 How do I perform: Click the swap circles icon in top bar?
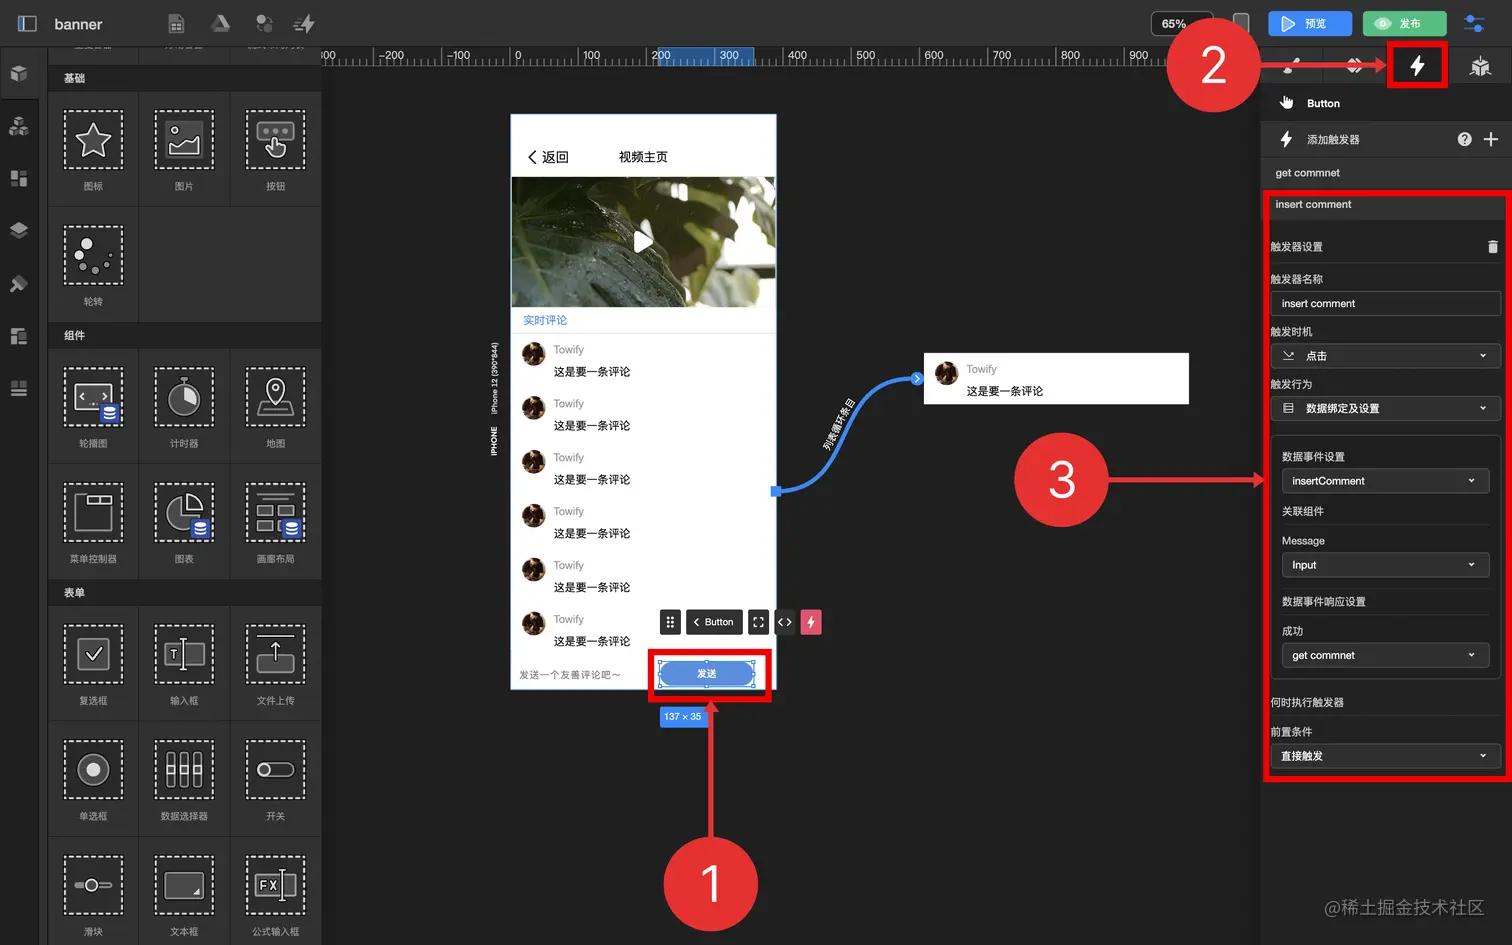(264, 24)
